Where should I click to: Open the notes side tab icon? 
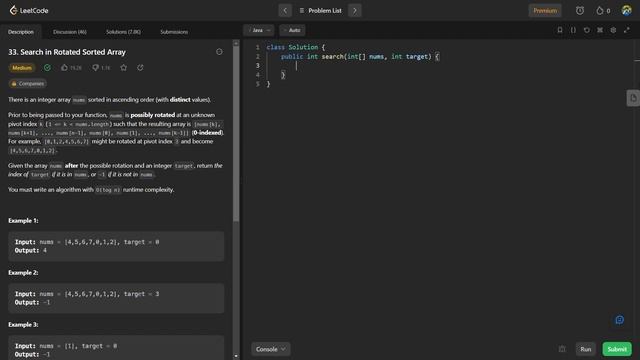633,98
